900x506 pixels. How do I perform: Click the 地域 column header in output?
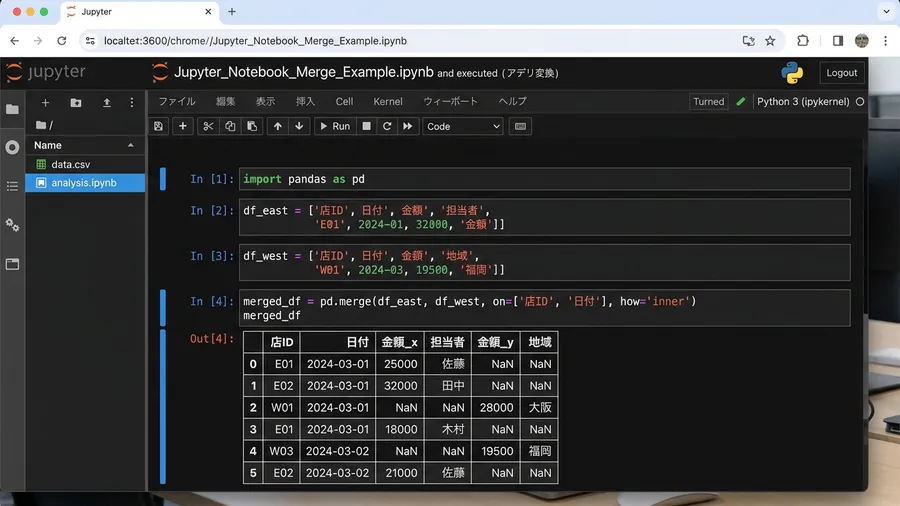pyautogui.click(x=540, y=342)
